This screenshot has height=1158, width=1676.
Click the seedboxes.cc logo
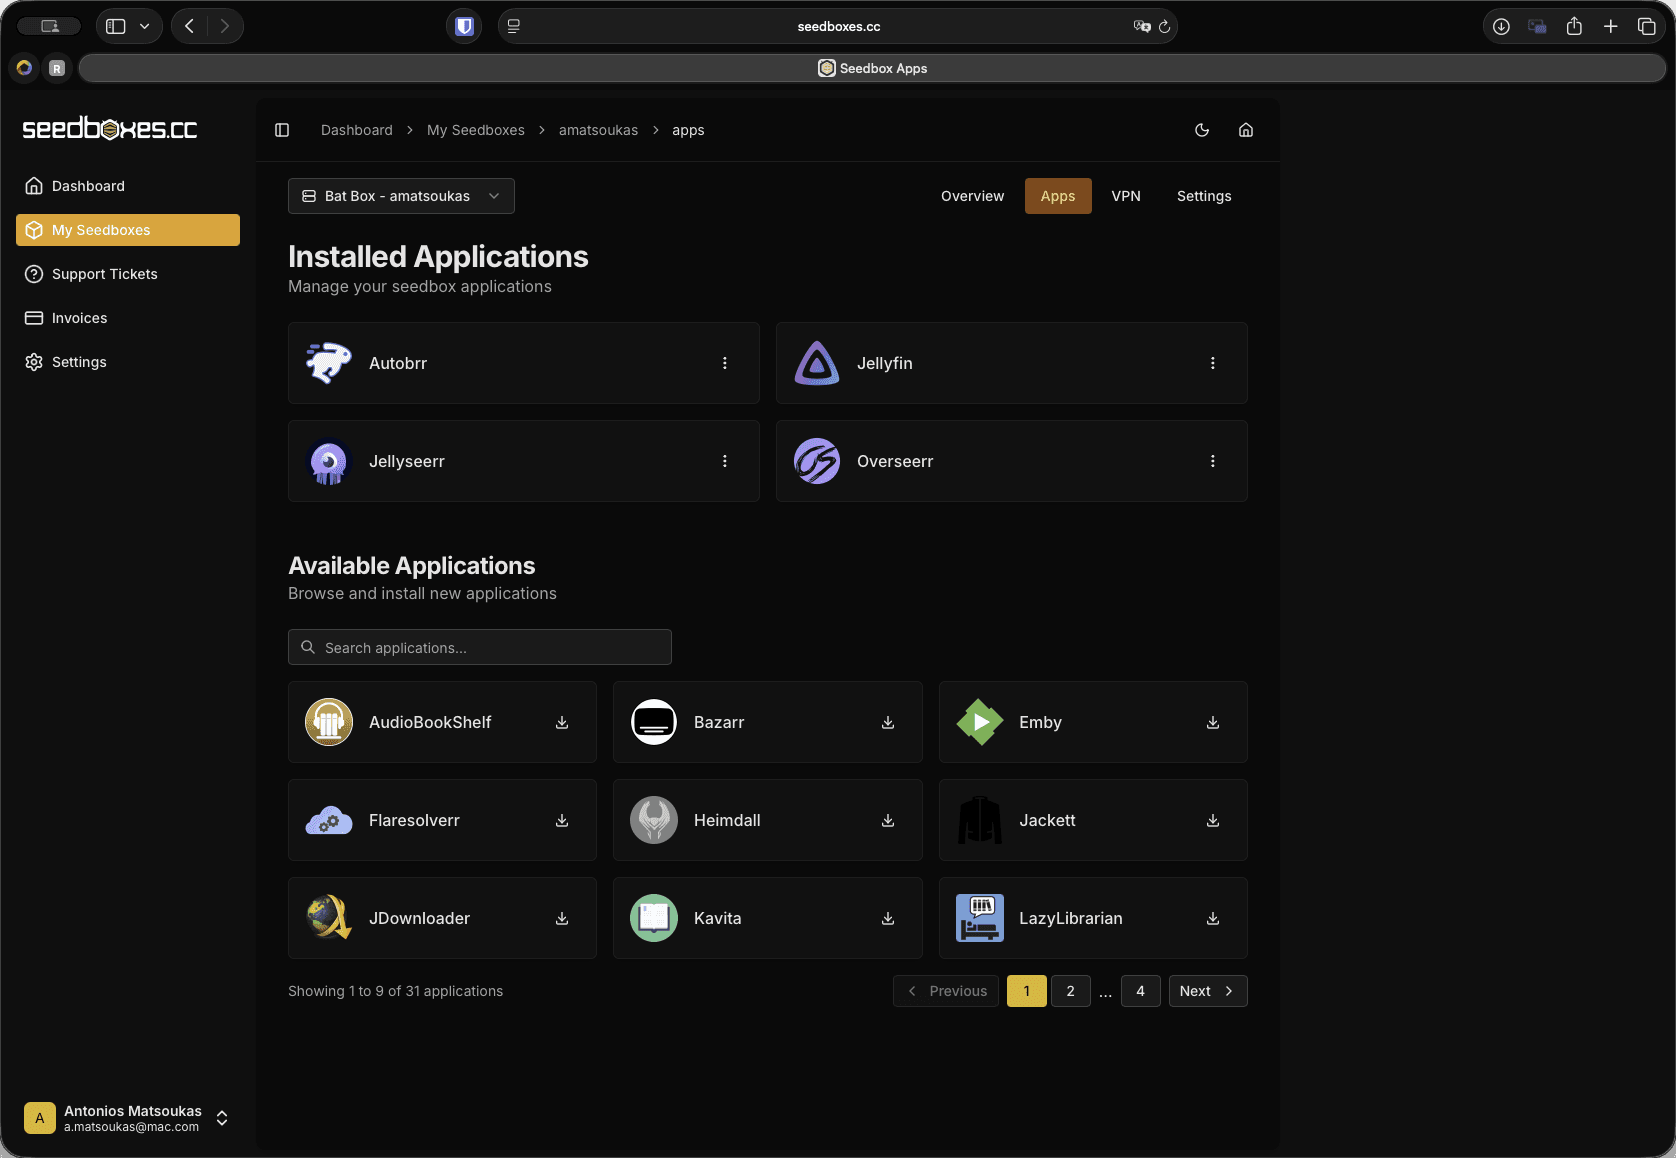pos(110,129)
